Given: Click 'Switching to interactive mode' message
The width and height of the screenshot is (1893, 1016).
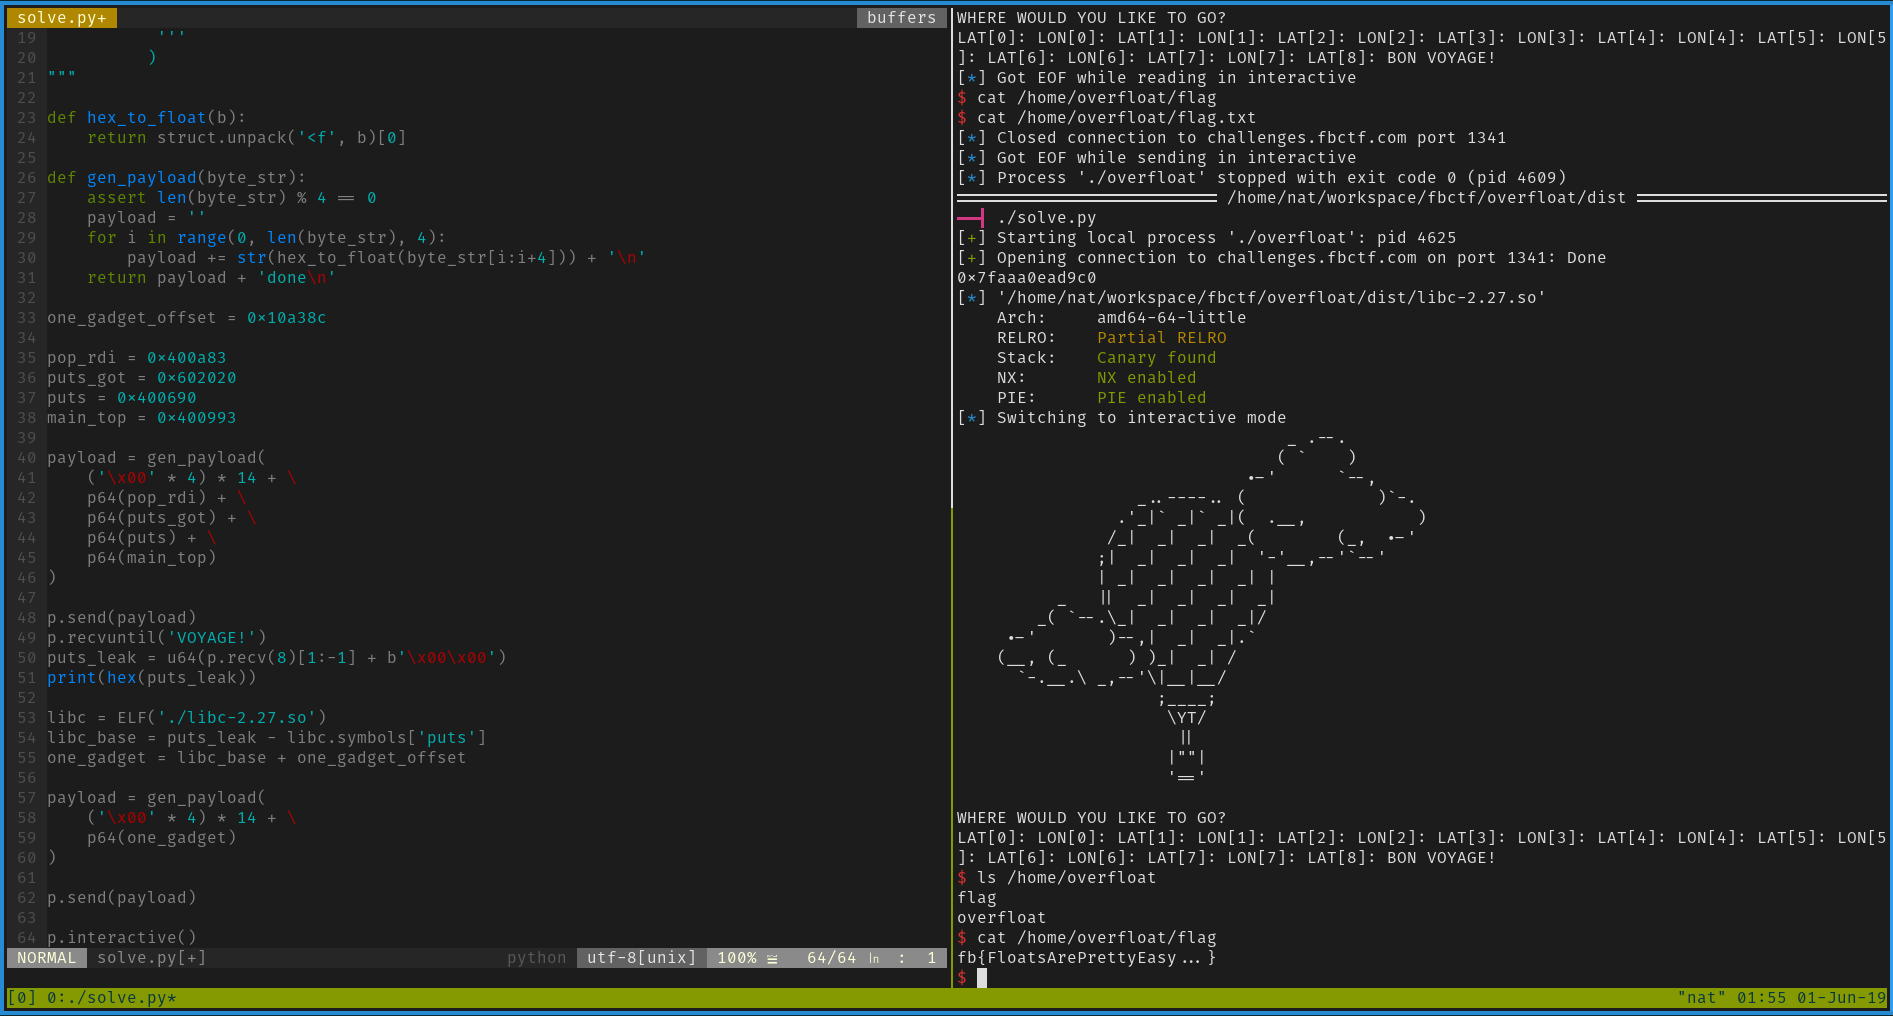Looking at the screenshot, I should [1141, 418].
